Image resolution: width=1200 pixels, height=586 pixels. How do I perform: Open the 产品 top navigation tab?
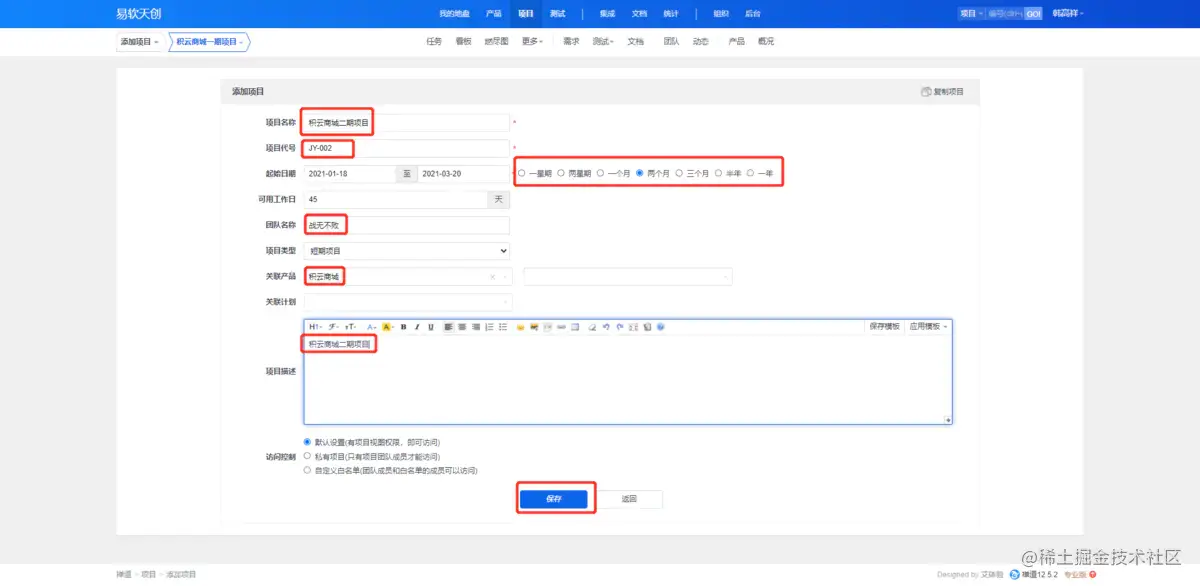coord(493,13)
